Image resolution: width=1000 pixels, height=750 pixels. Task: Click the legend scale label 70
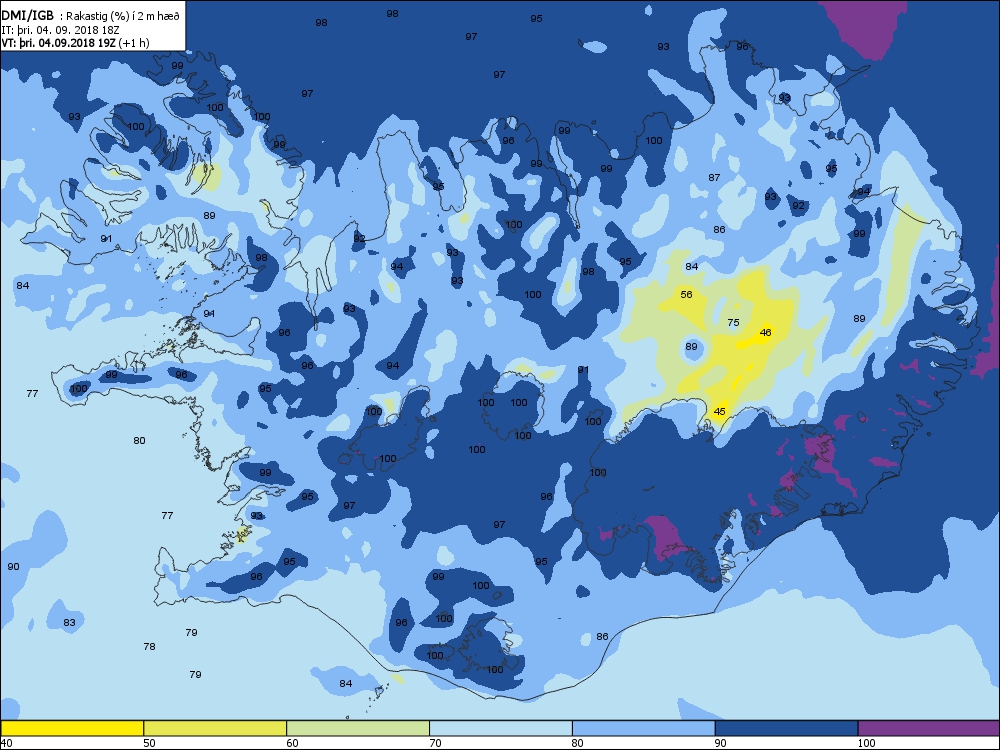tap(435, 743)
